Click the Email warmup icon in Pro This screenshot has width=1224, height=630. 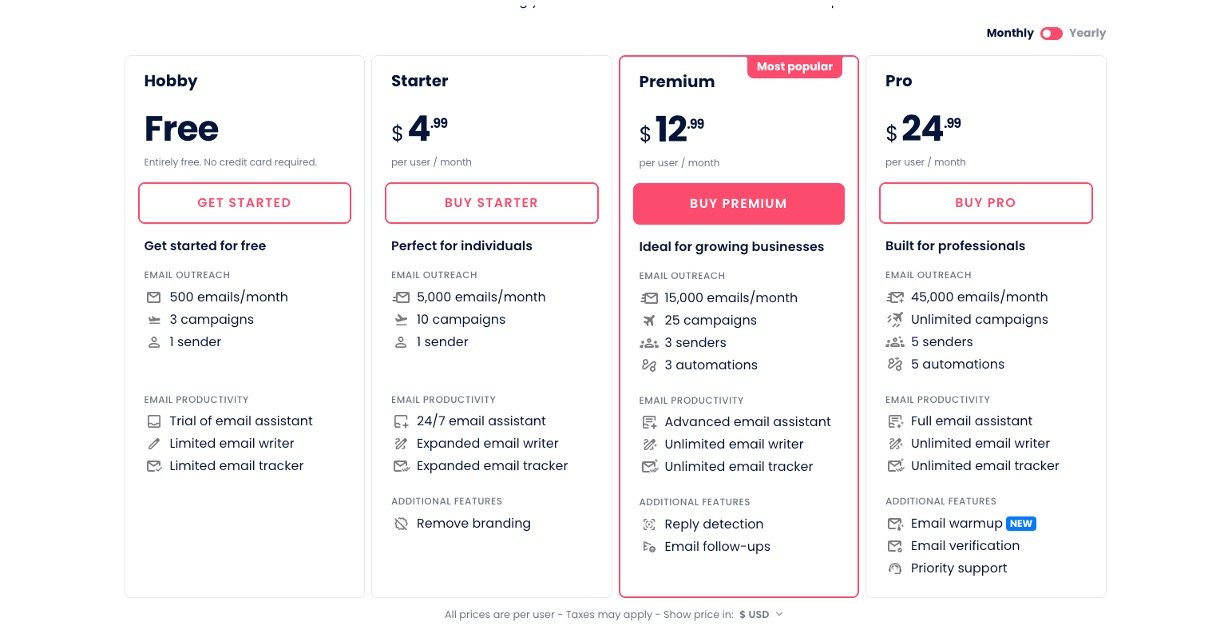coord(895,524)
